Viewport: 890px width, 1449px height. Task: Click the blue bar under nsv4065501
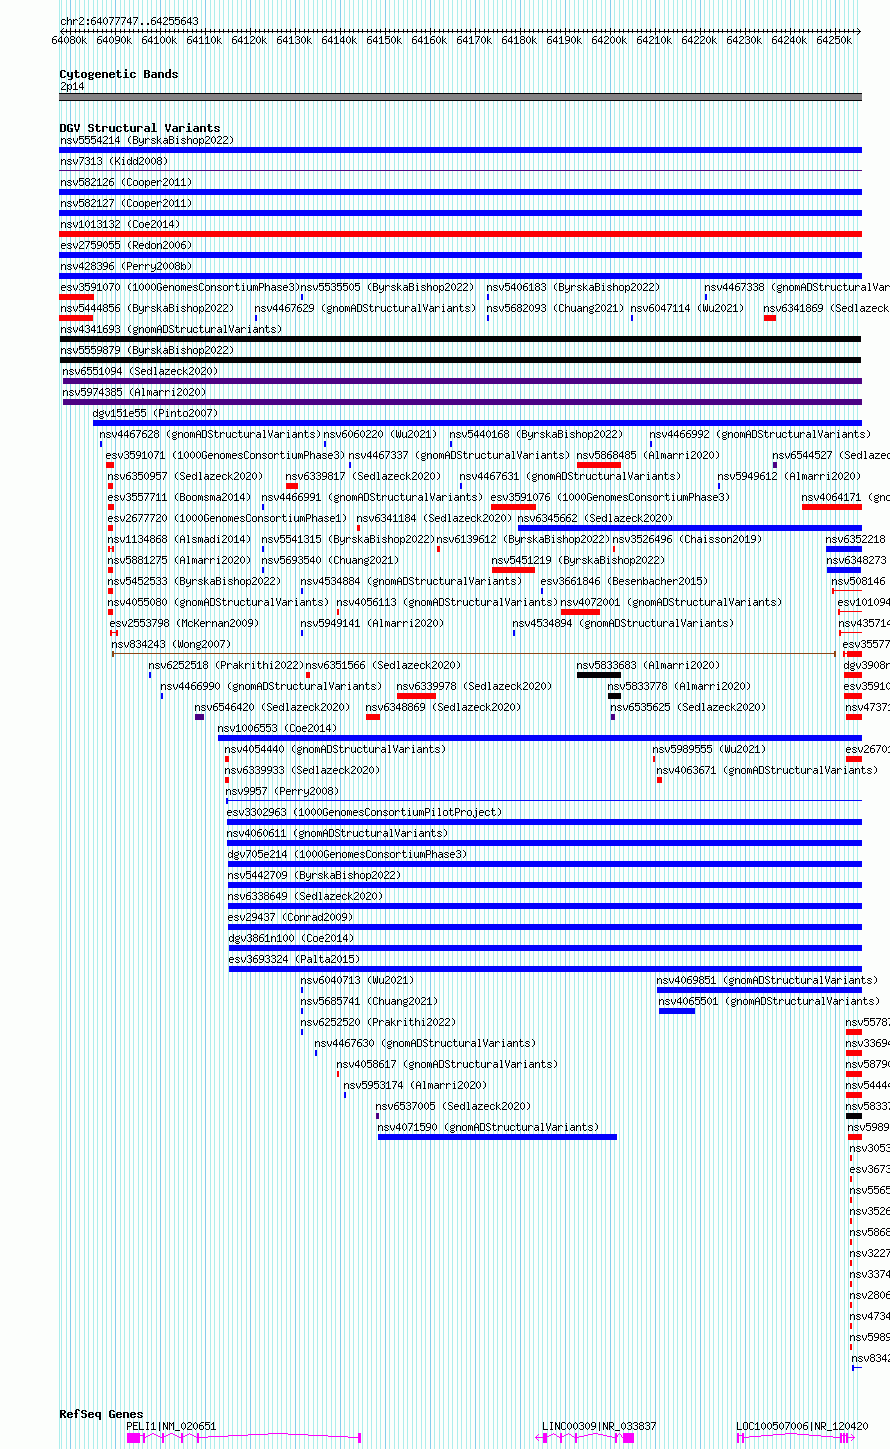(x=677, y=1011)
